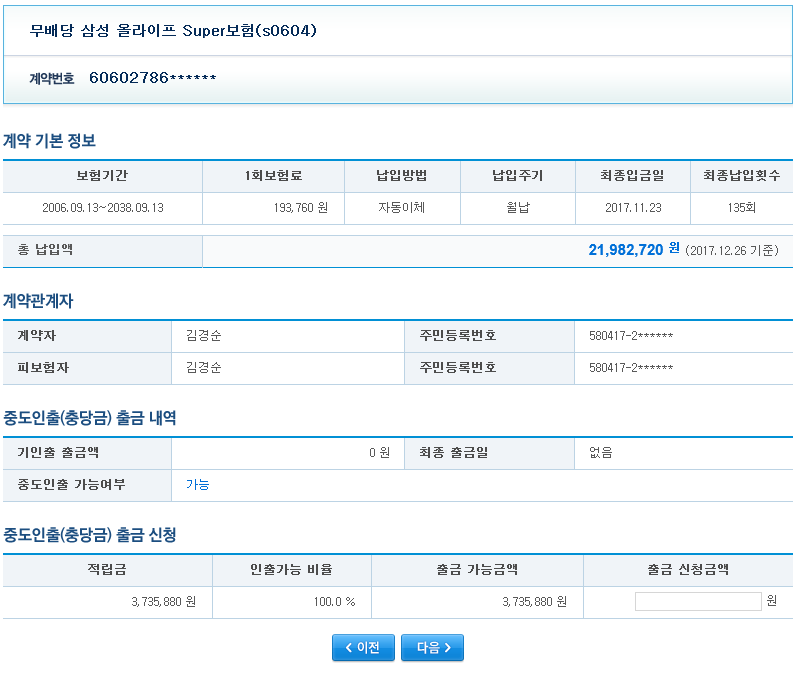Screen dimensions: 801x674
Task: Click the 무배당 삼성 올라이프 Super보험 title
Action: [173, 30]
